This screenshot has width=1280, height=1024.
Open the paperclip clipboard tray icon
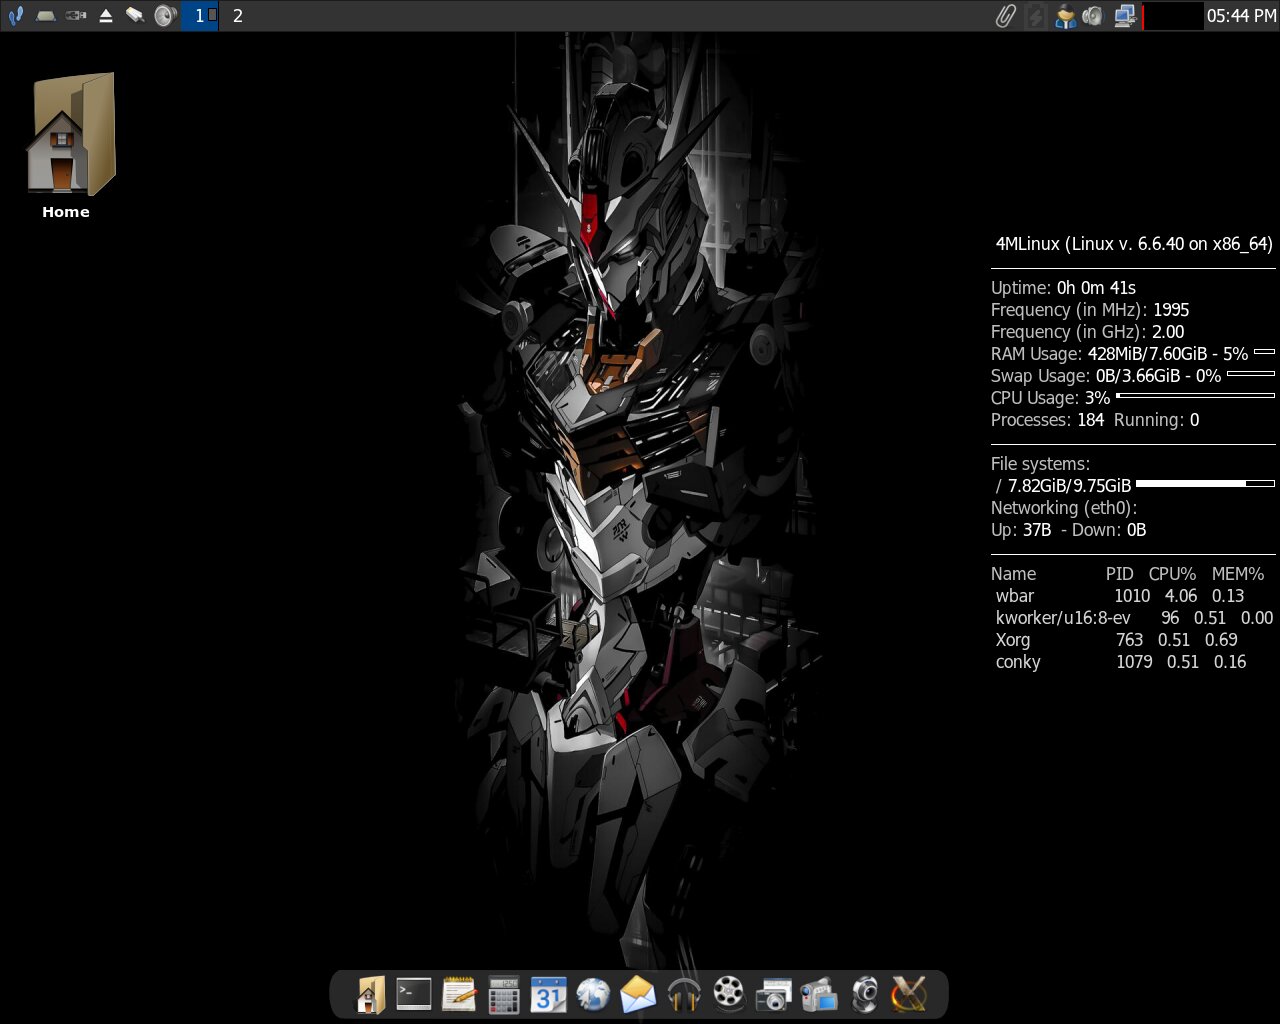1005,16
